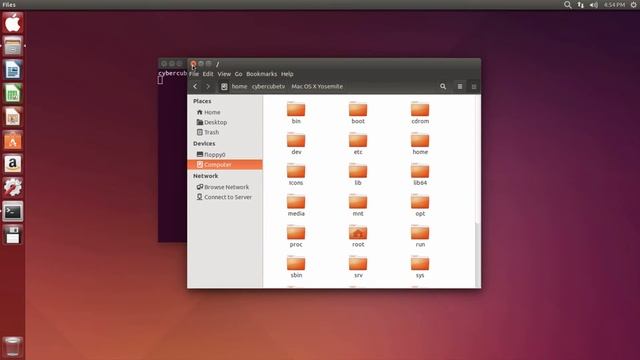Image resolution: width=640 pixels, height=360 pixels.
Task: Open the Amazon launcher icon
Action: pyautogui.click(x=13, y=164)
